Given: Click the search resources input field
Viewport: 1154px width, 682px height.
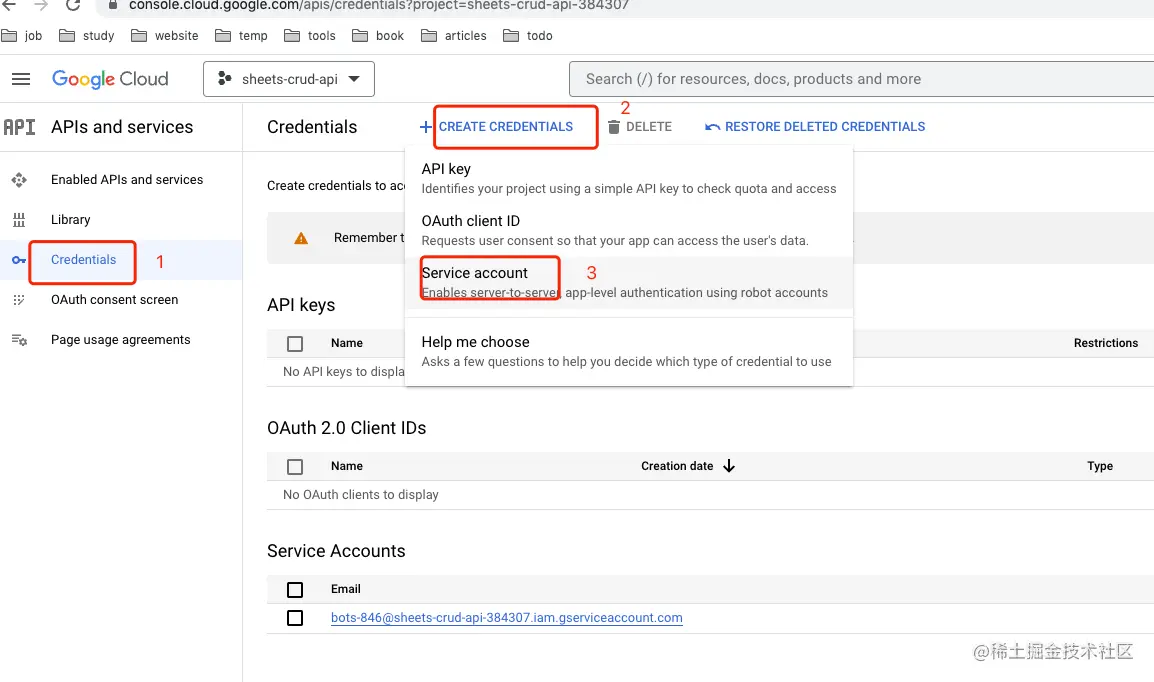Looking at the screenshot, I should [860, 79].
